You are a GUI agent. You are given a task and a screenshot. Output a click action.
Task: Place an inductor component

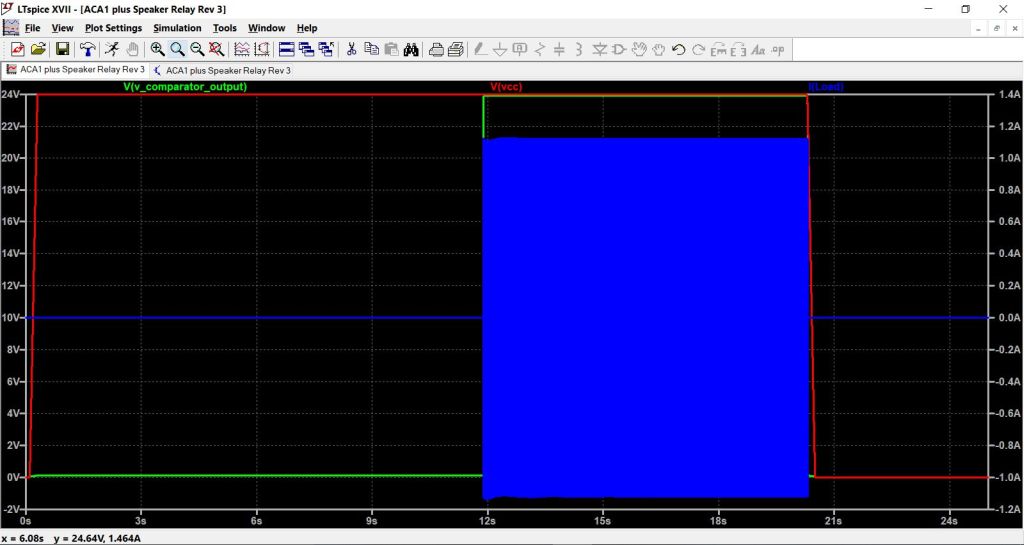pyautogui.click(x=579, y=50)
